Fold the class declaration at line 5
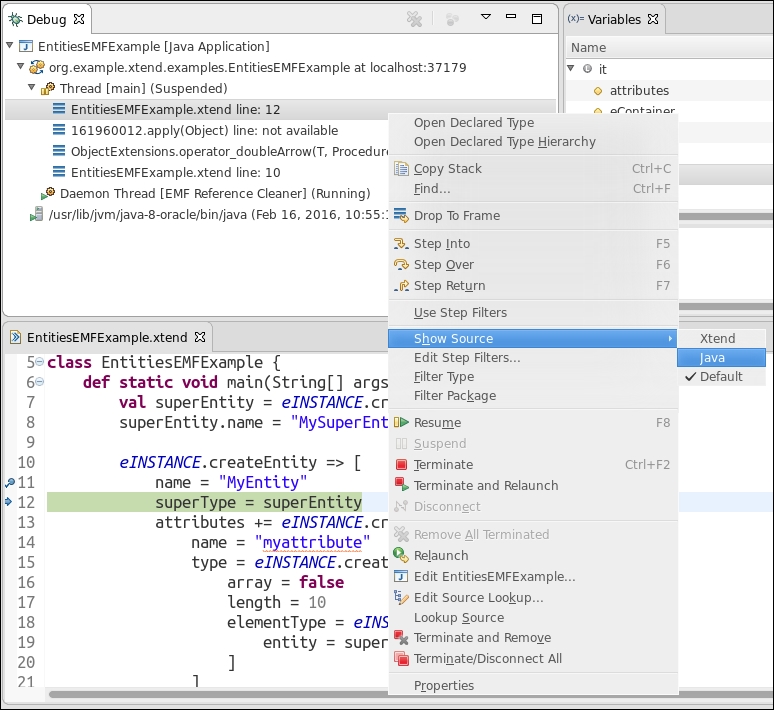 click(39, 362)
